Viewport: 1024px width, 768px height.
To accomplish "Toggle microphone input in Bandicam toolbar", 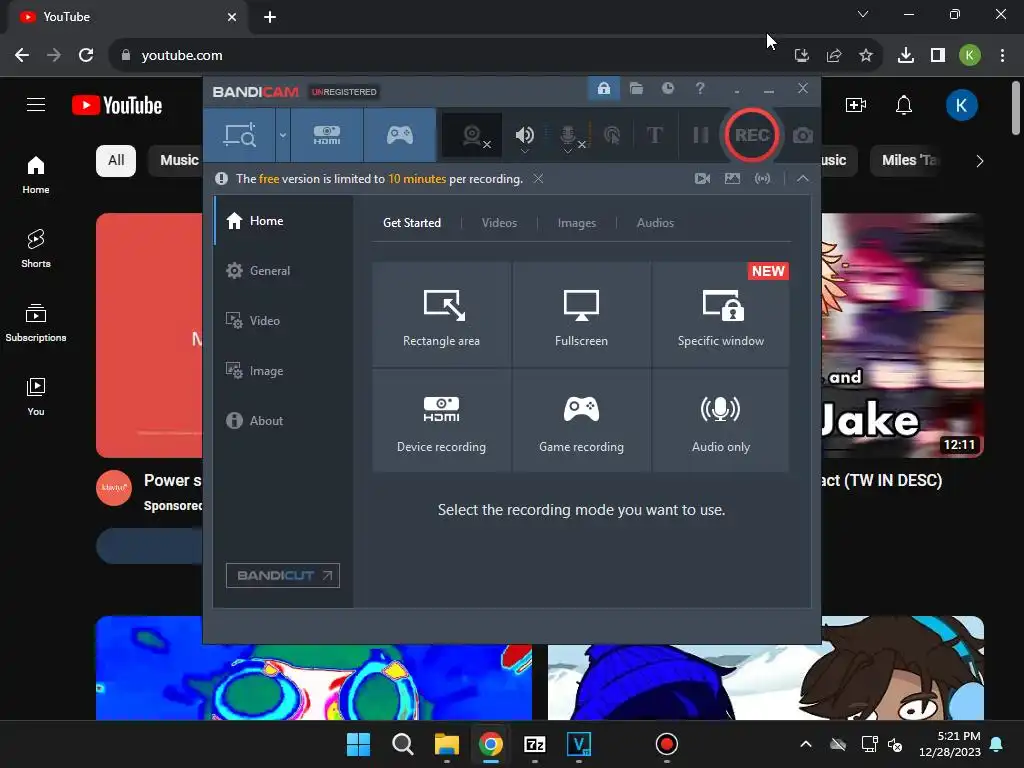I will point(568,134).
